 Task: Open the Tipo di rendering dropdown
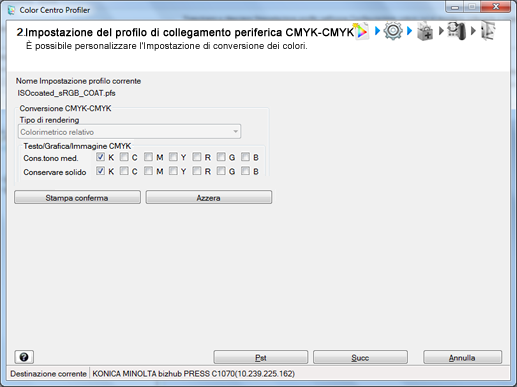(x=129, y=132)
